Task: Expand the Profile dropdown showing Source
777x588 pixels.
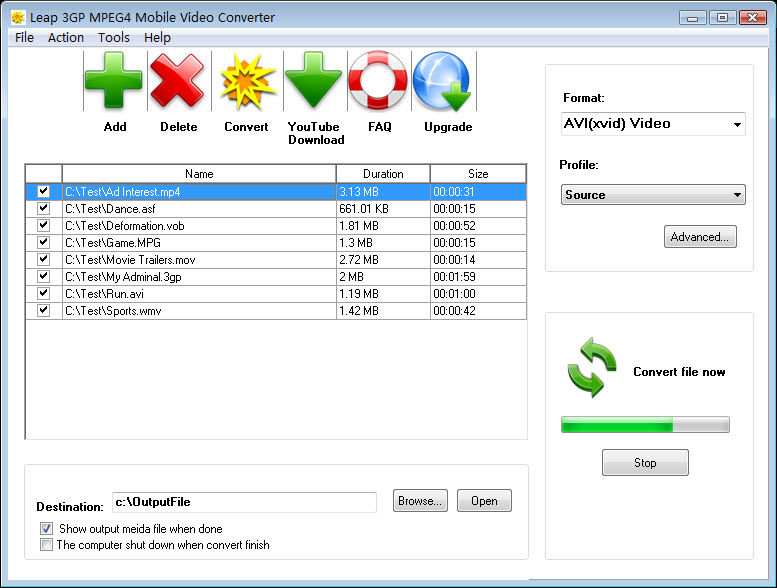Action: (653, 195)
